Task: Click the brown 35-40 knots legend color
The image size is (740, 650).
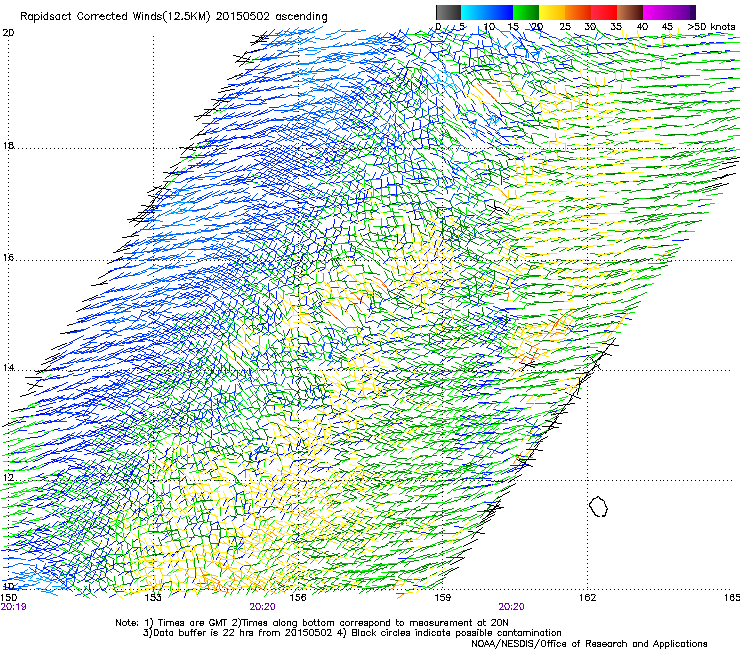Action: 630,12
